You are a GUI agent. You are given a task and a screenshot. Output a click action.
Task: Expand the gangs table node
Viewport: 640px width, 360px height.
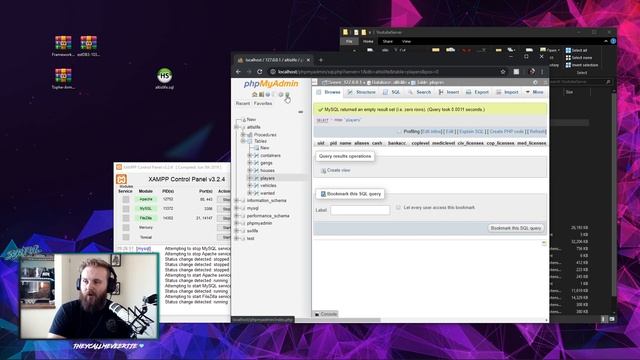(x=250, y=163)
